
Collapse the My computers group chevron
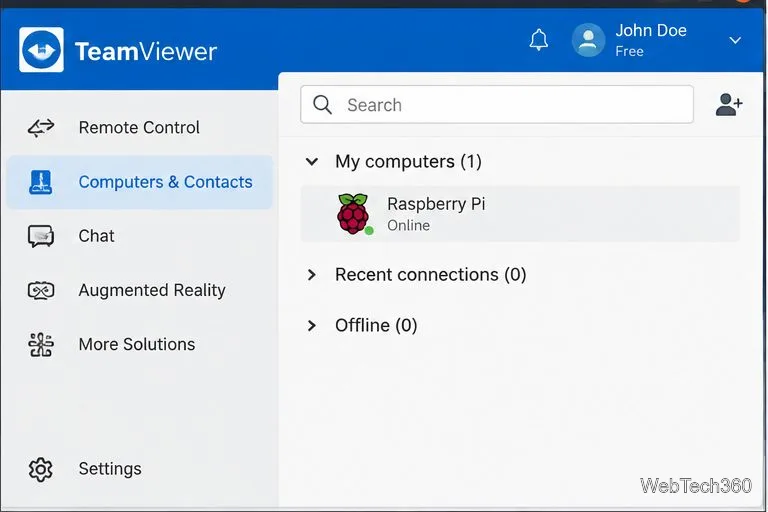click(312, 161)
